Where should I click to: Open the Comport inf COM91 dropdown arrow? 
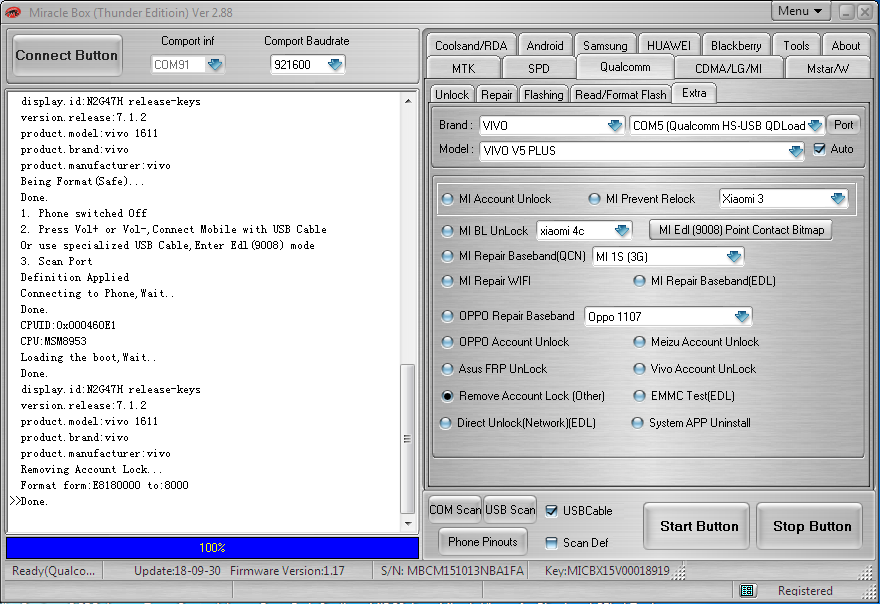tap(215, 65)
